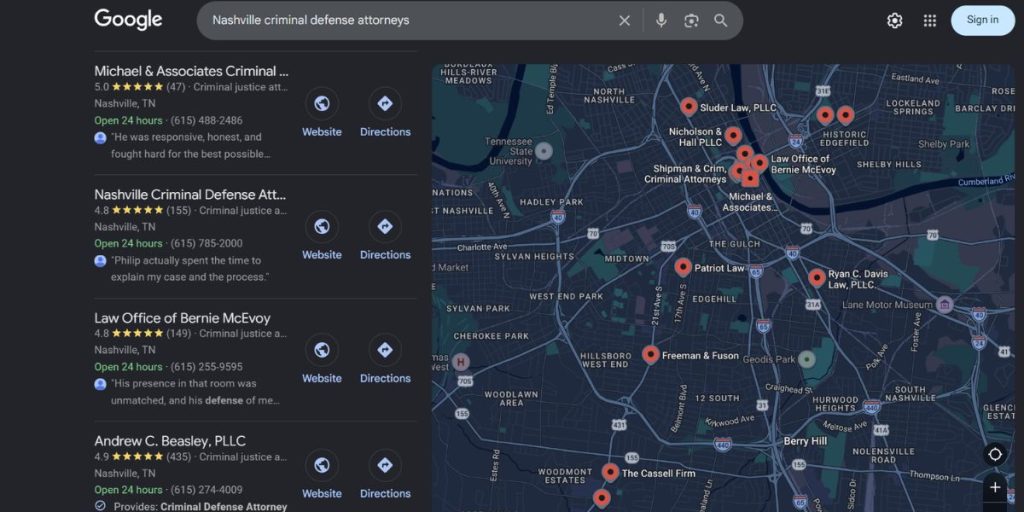Open the Google apps grid icon

[x=930, y=20]
